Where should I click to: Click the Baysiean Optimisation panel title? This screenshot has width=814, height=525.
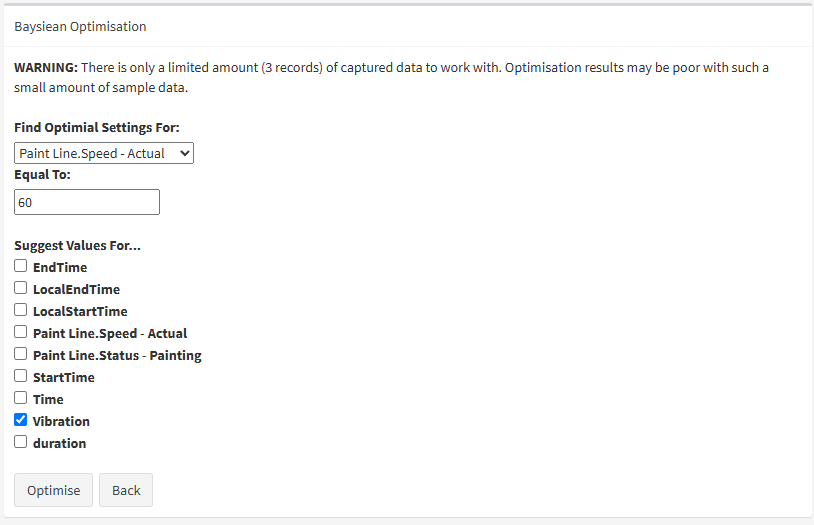[80, 26]
